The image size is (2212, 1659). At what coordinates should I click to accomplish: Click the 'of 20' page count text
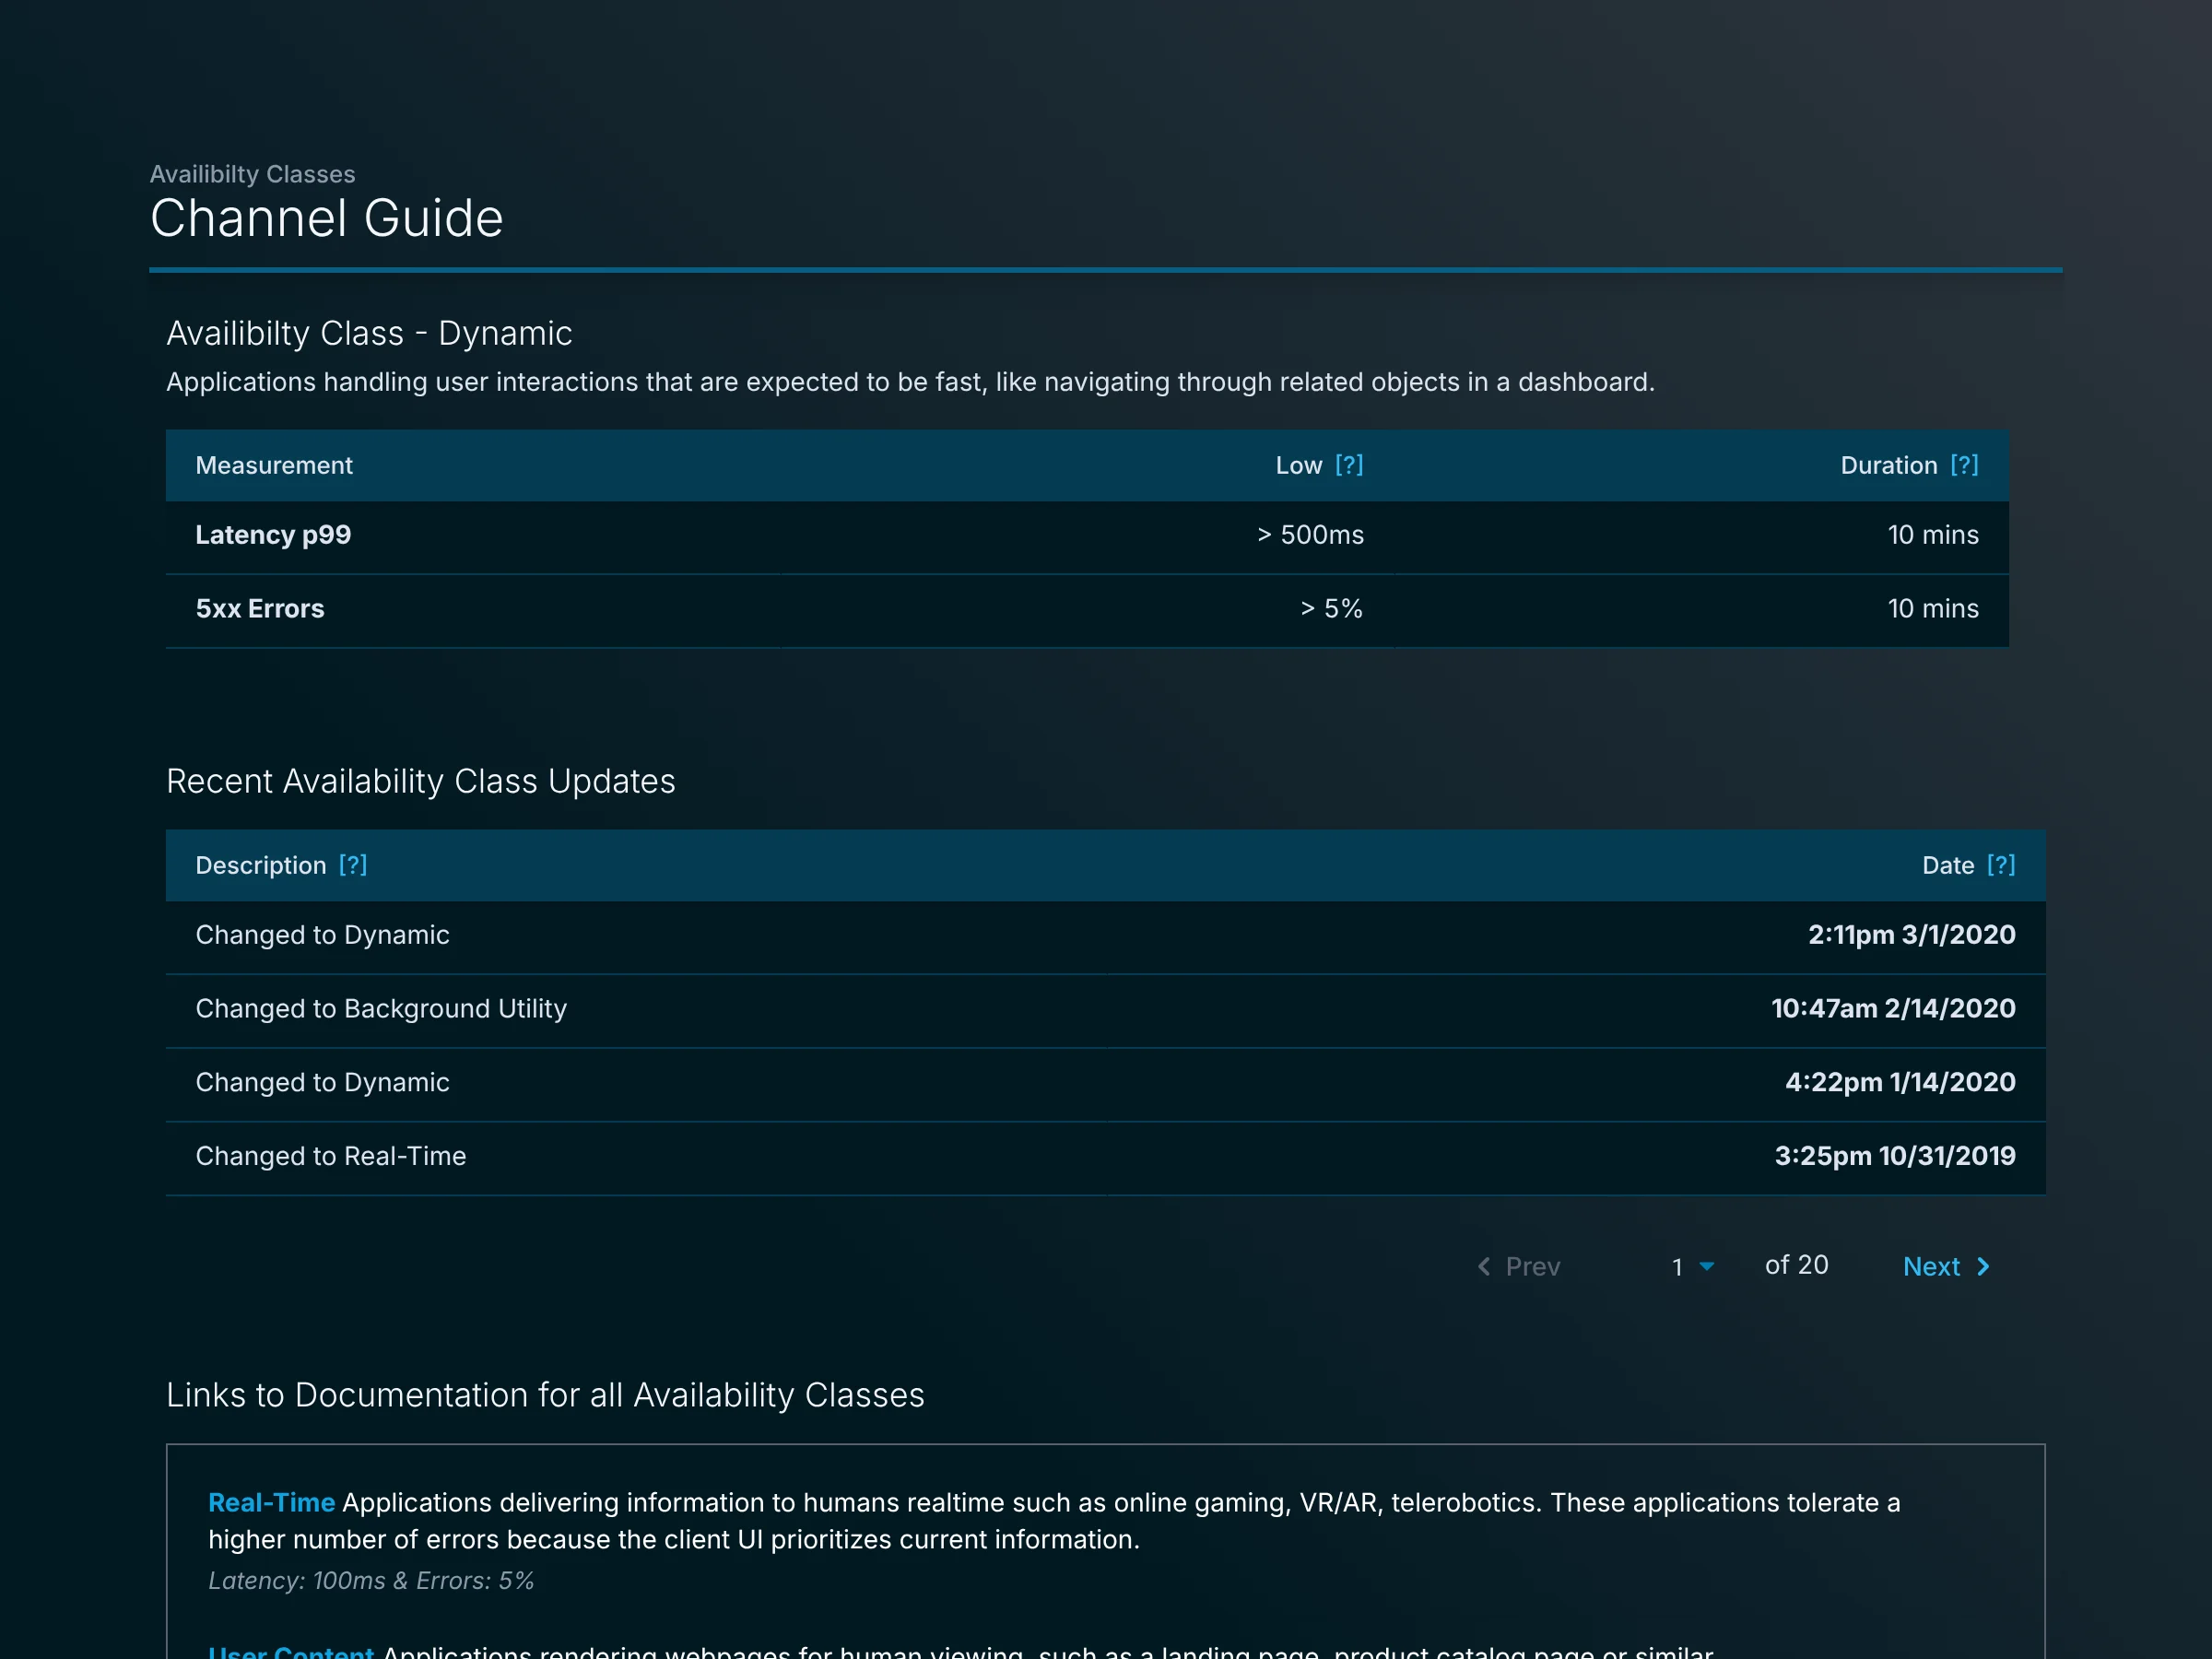(1796, 1265)
